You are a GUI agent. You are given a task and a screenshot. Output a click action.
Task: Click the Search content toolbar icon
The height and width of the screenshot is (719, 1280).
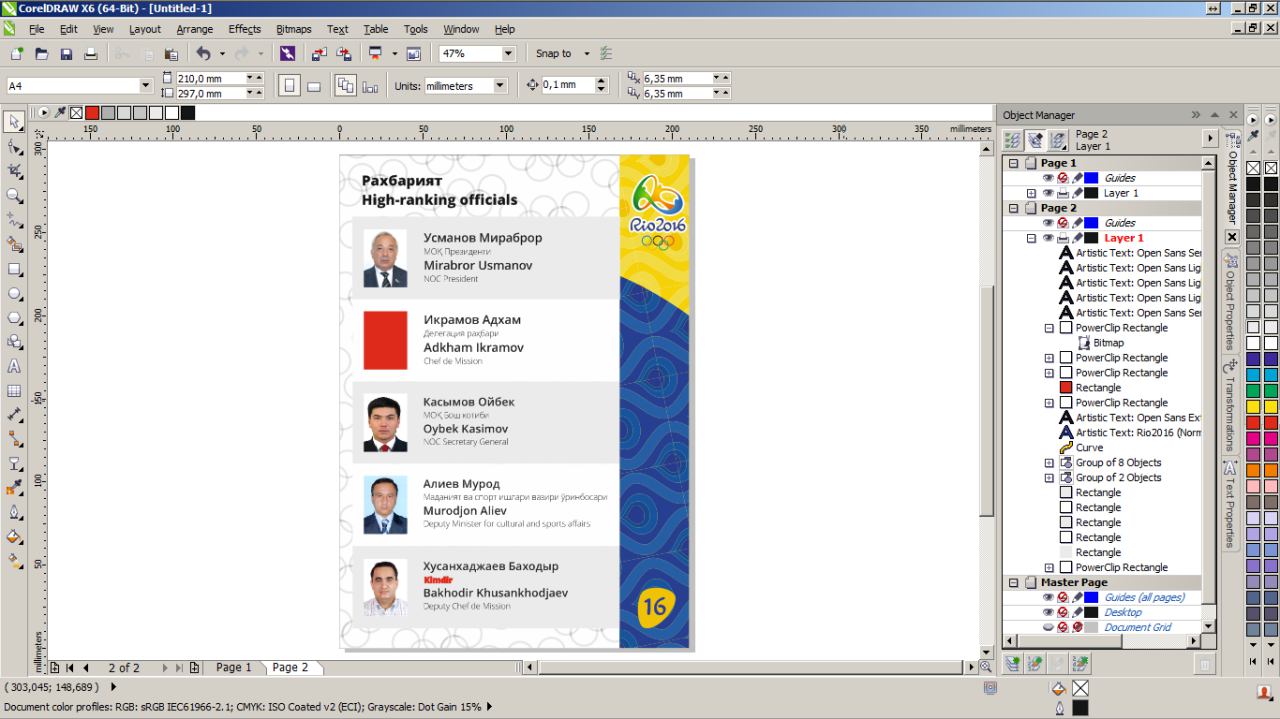point(287,54)
